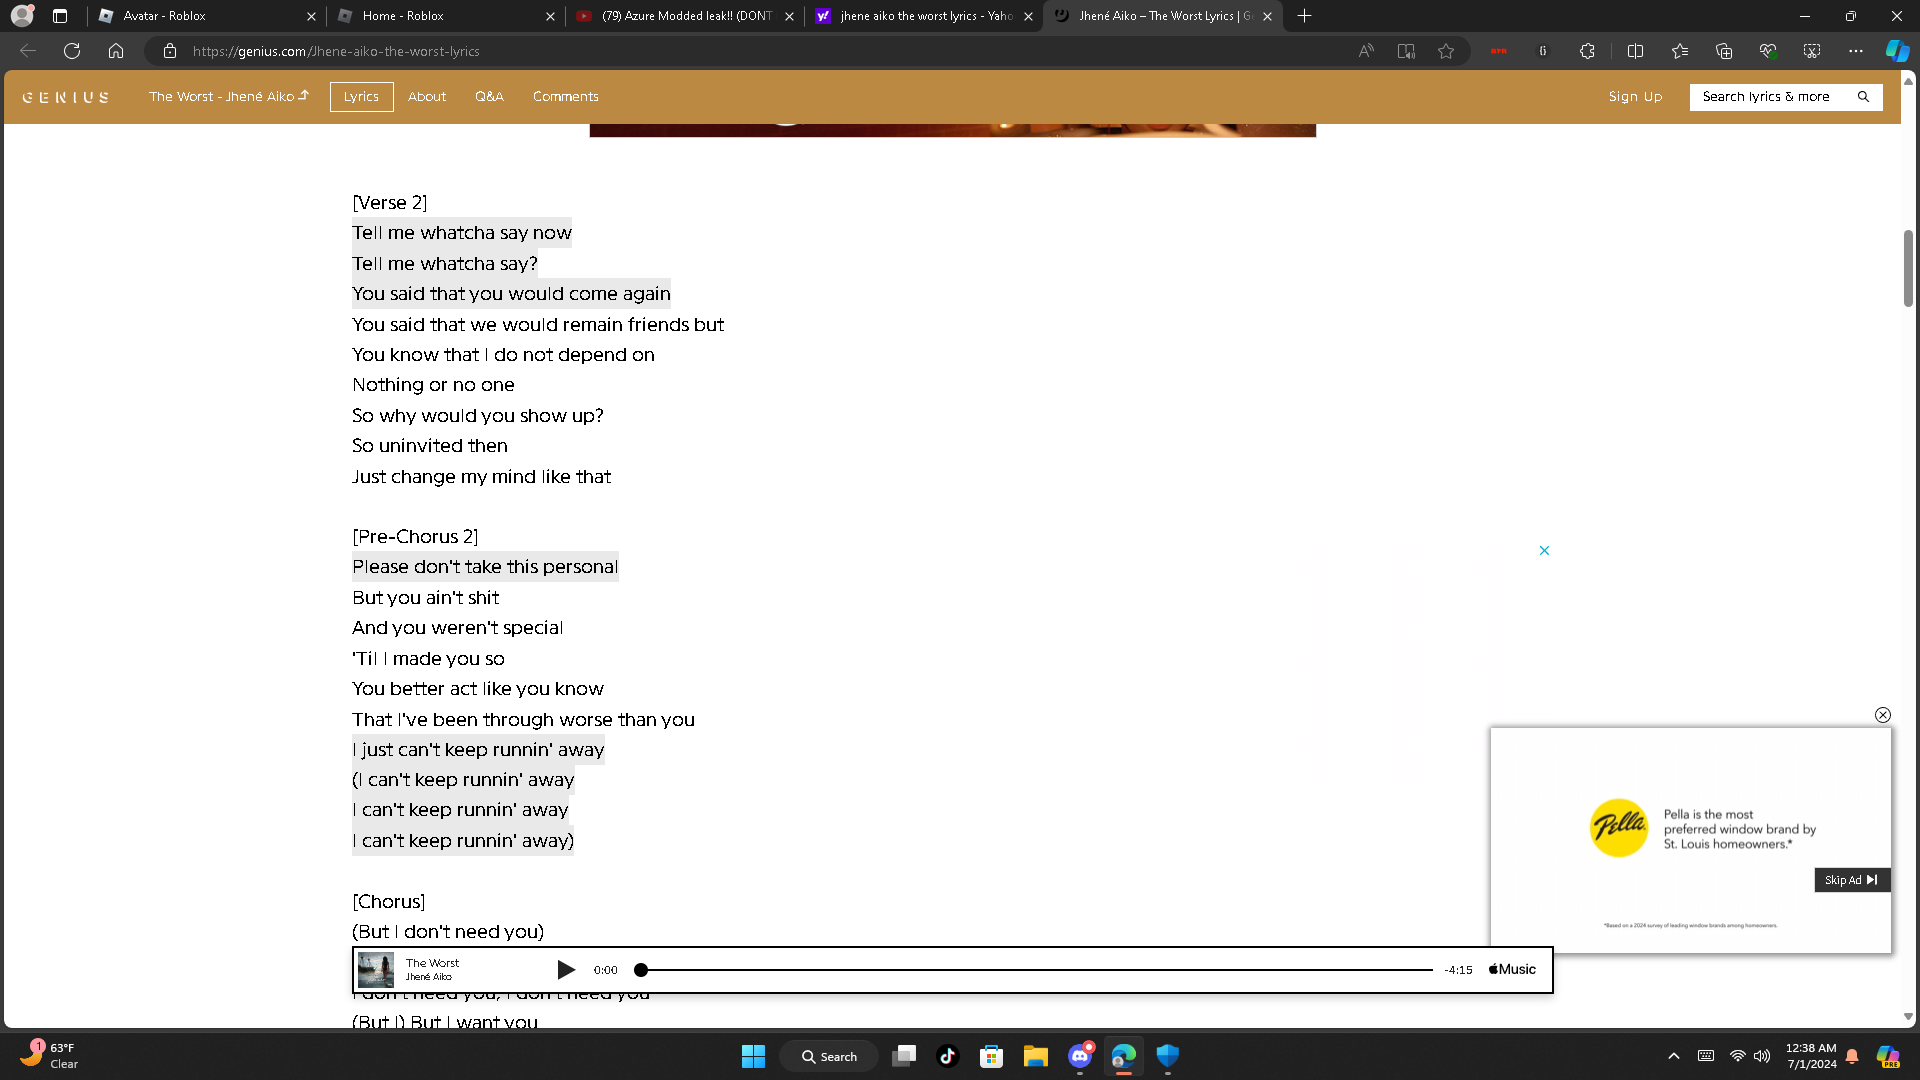Viewport: 1920px width, 1080px height.
Task: Open File Explorer from the taskbar
Action: 1036,1056
